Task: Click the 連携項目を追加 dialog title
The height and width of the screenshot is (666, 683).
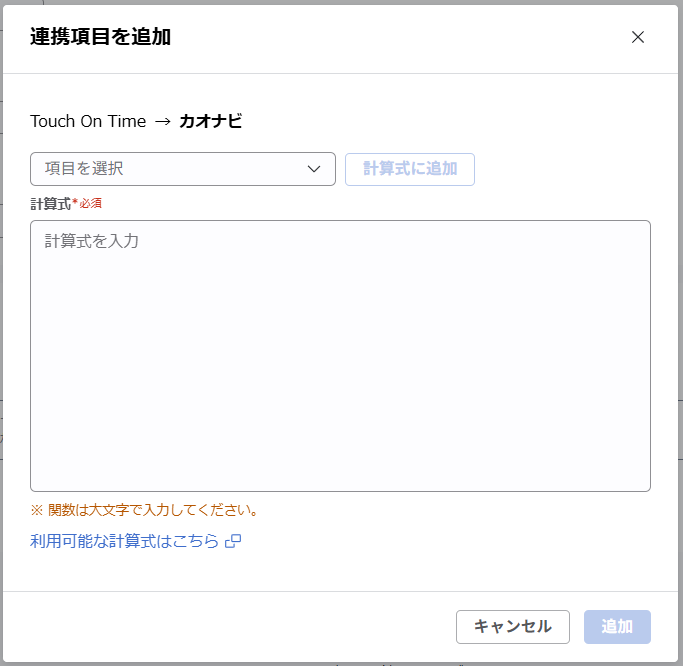Action: pyautogui.click(x=100, y=36)
